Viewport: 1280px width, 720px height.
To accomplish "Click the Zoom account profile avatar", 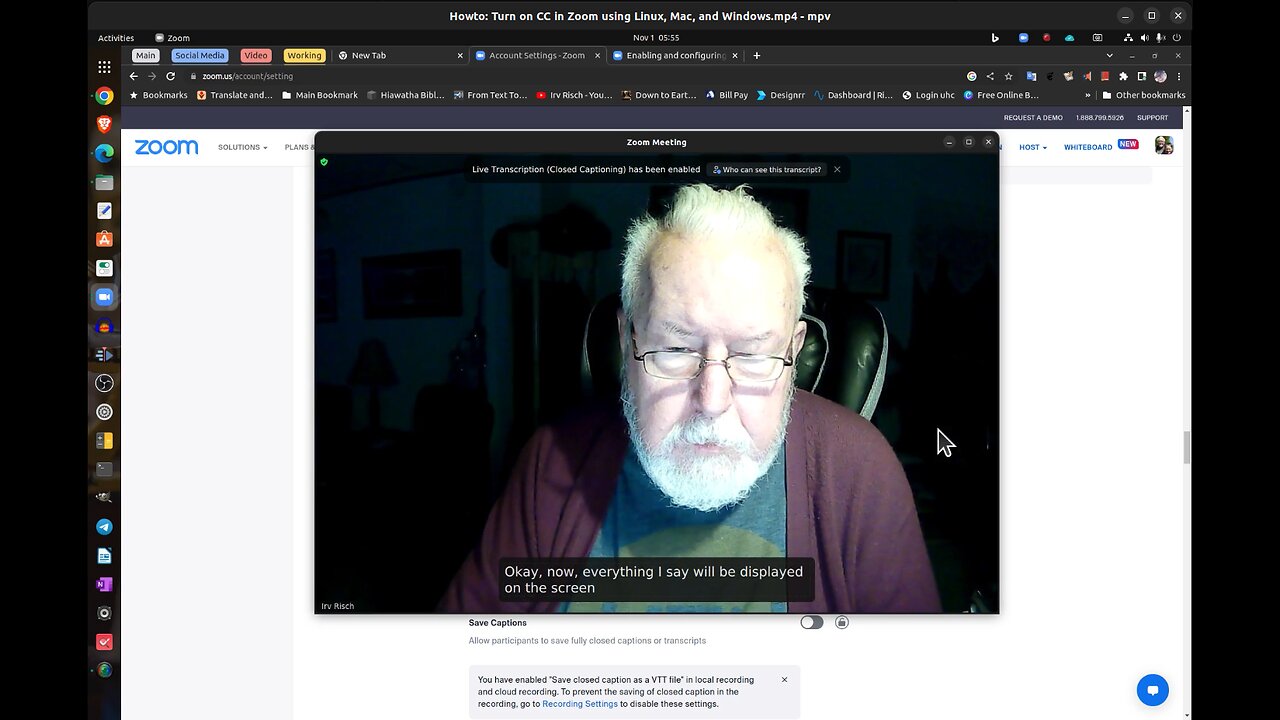I will click(1164, 146).
